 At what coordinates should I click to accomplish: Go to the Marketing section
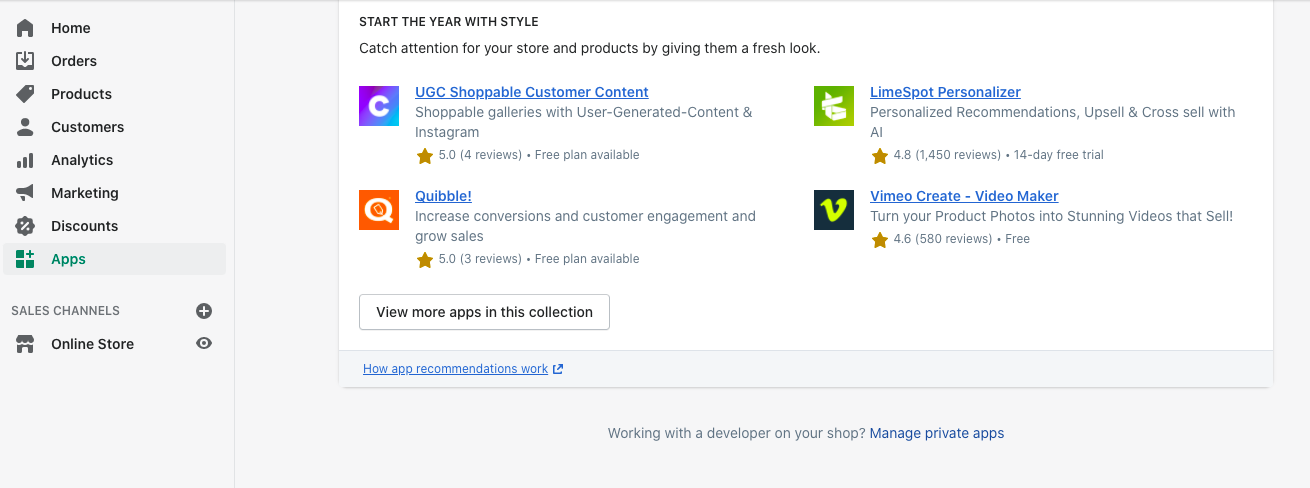click(85, 193)
